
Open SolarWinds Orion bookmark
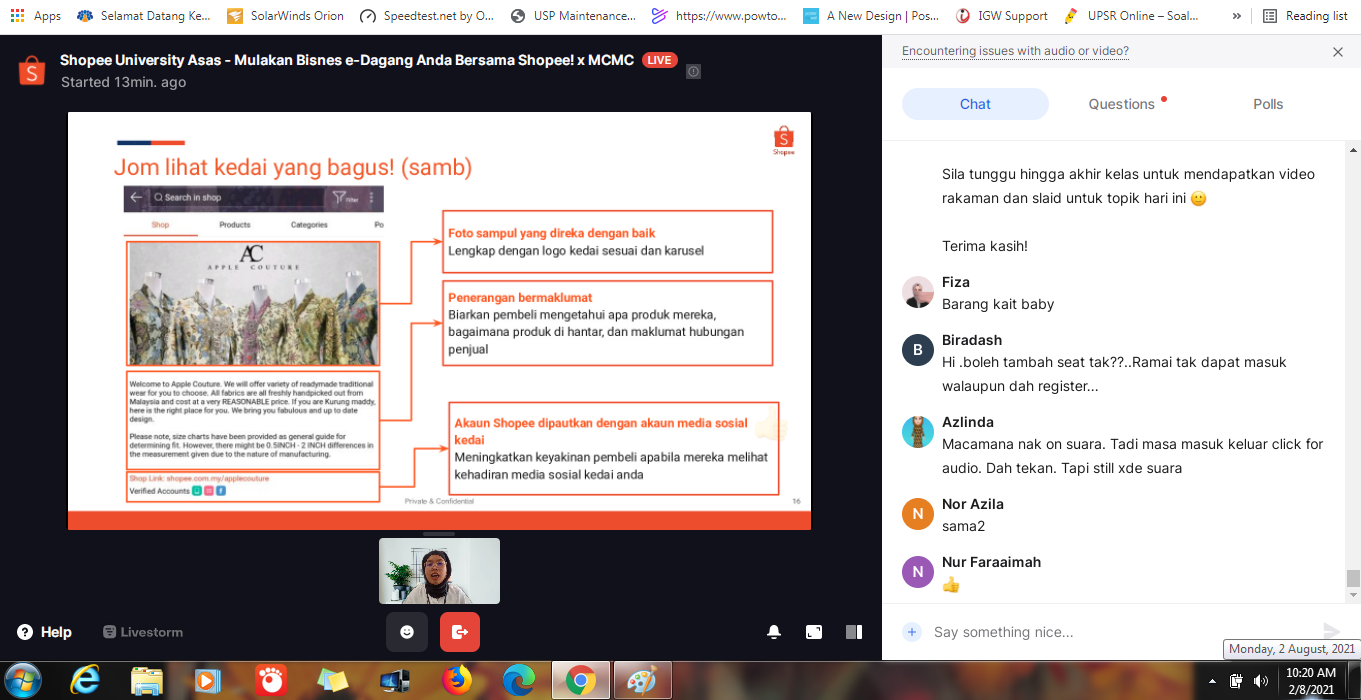[x=285, y=16]
